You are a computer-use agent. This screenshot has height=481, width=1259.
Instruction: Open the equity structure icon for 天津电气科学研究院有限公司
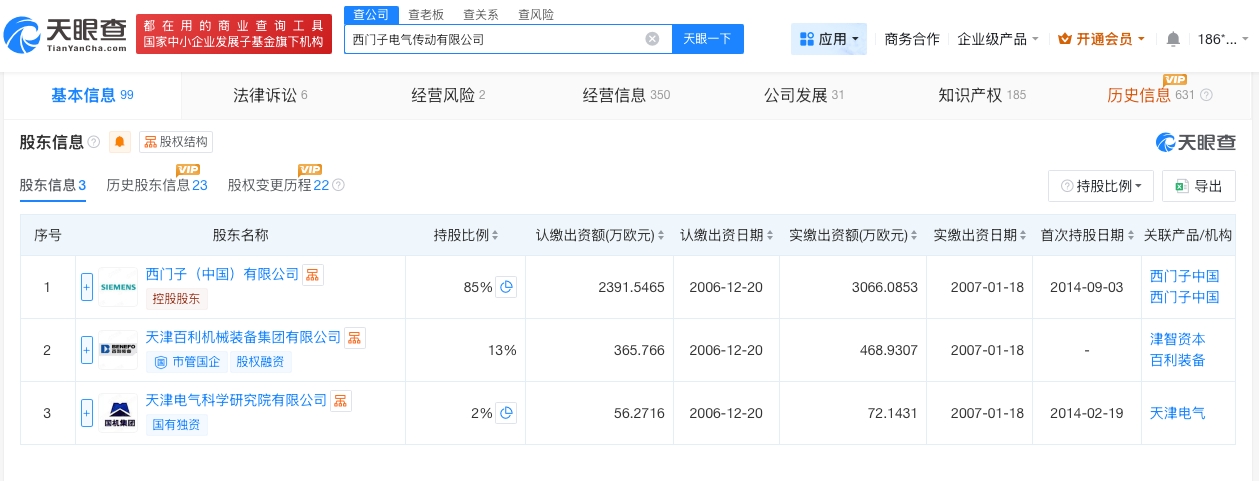click(x=341, y=400)
